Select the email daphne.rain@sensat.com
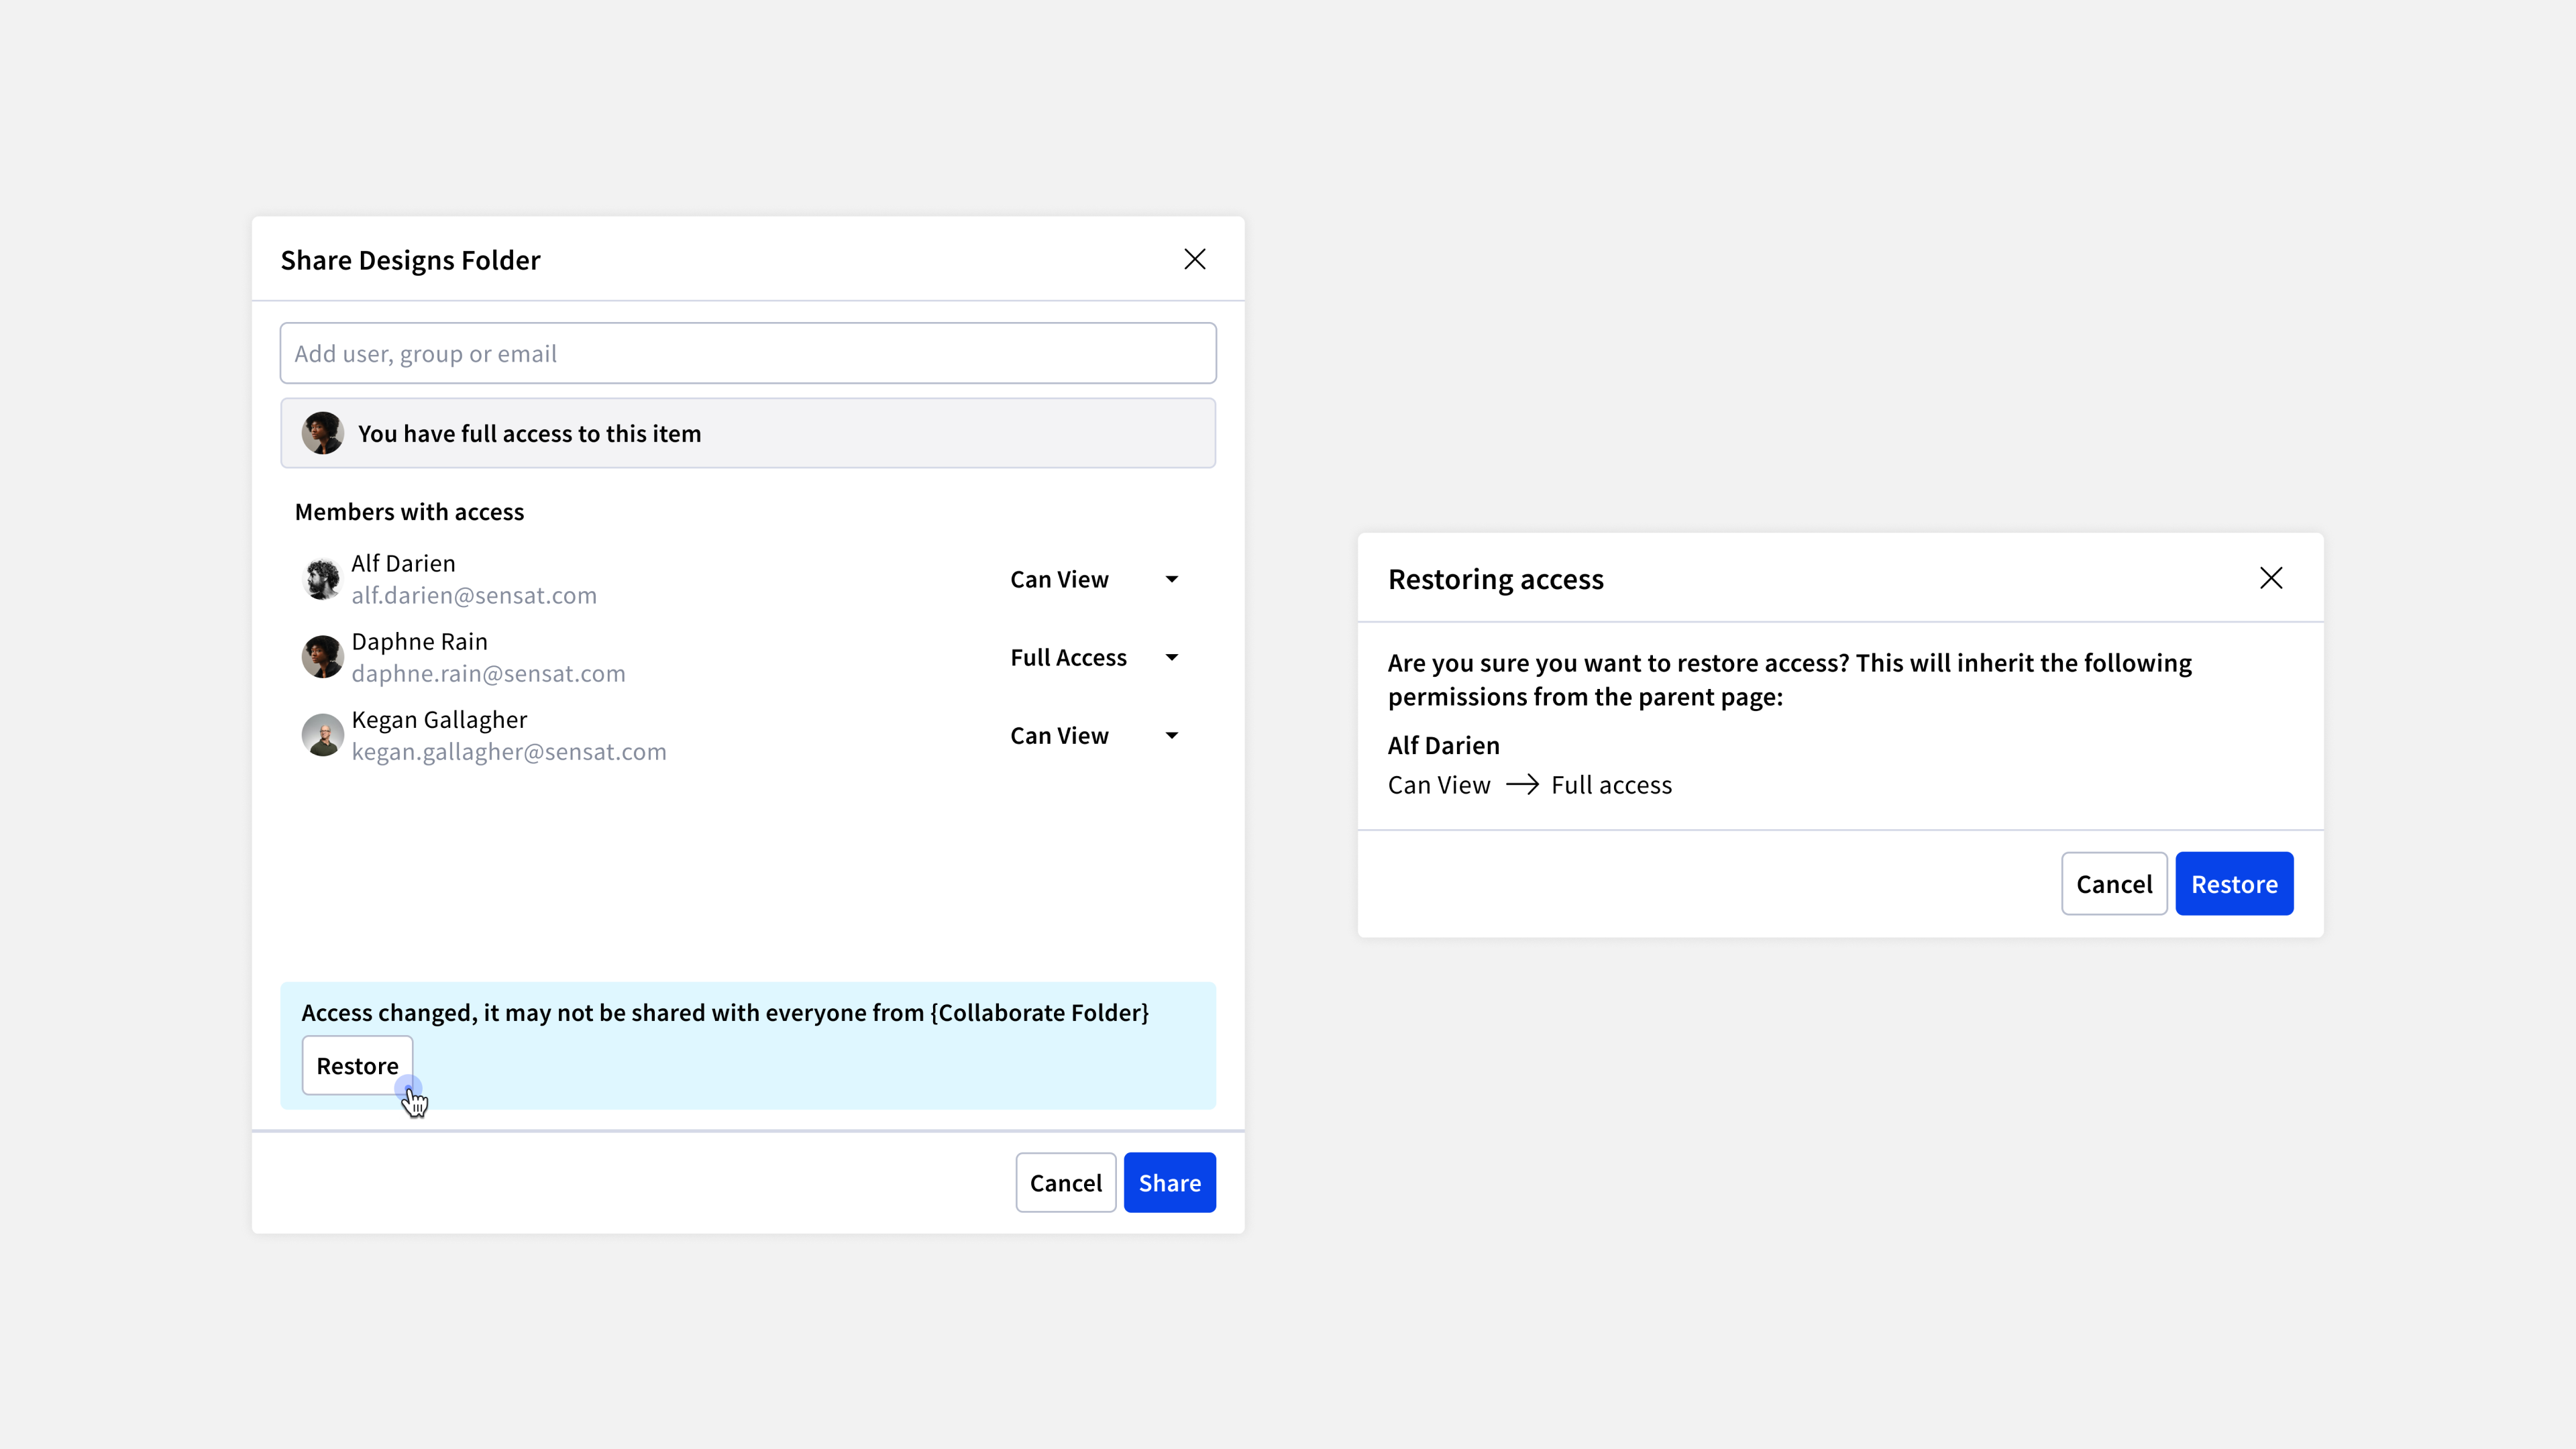 point(488,673)
